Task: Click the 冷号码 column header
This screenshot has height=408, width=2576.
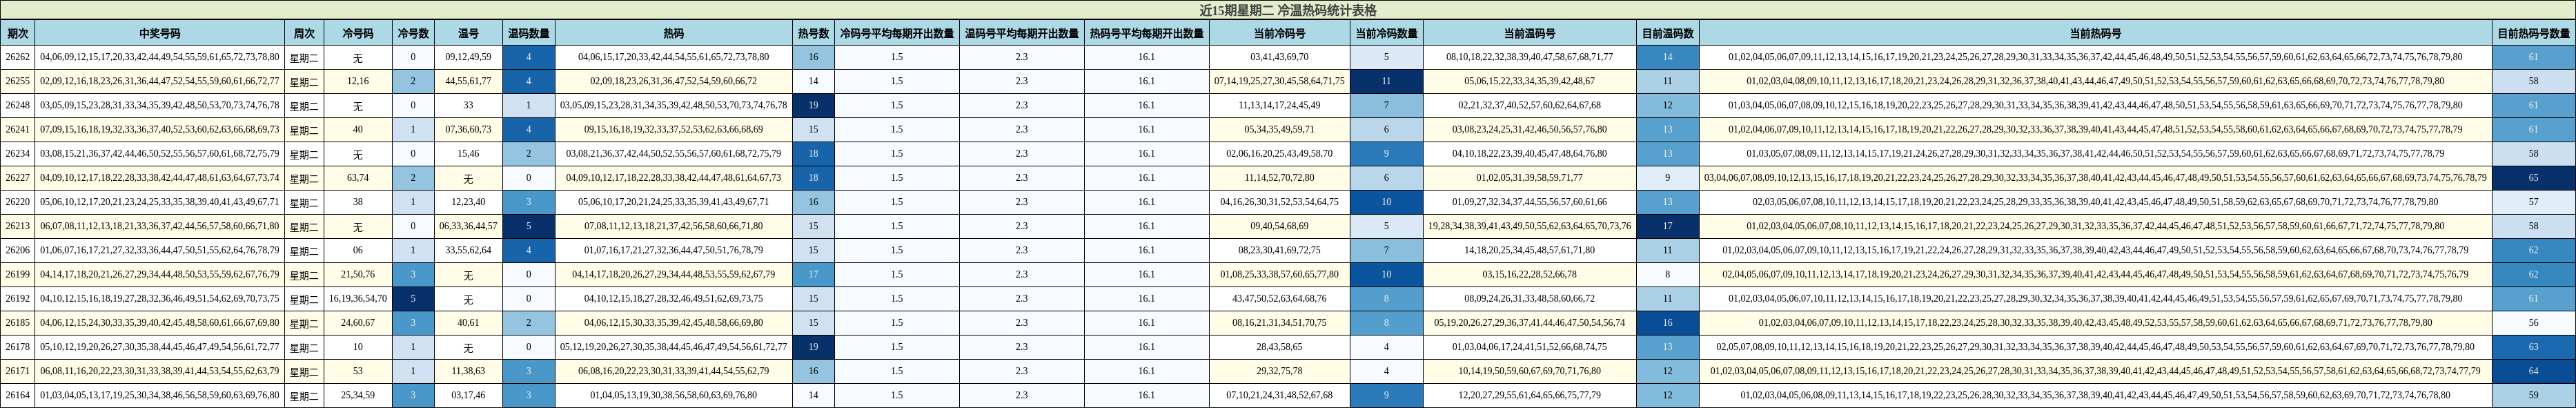Action: 358,33
